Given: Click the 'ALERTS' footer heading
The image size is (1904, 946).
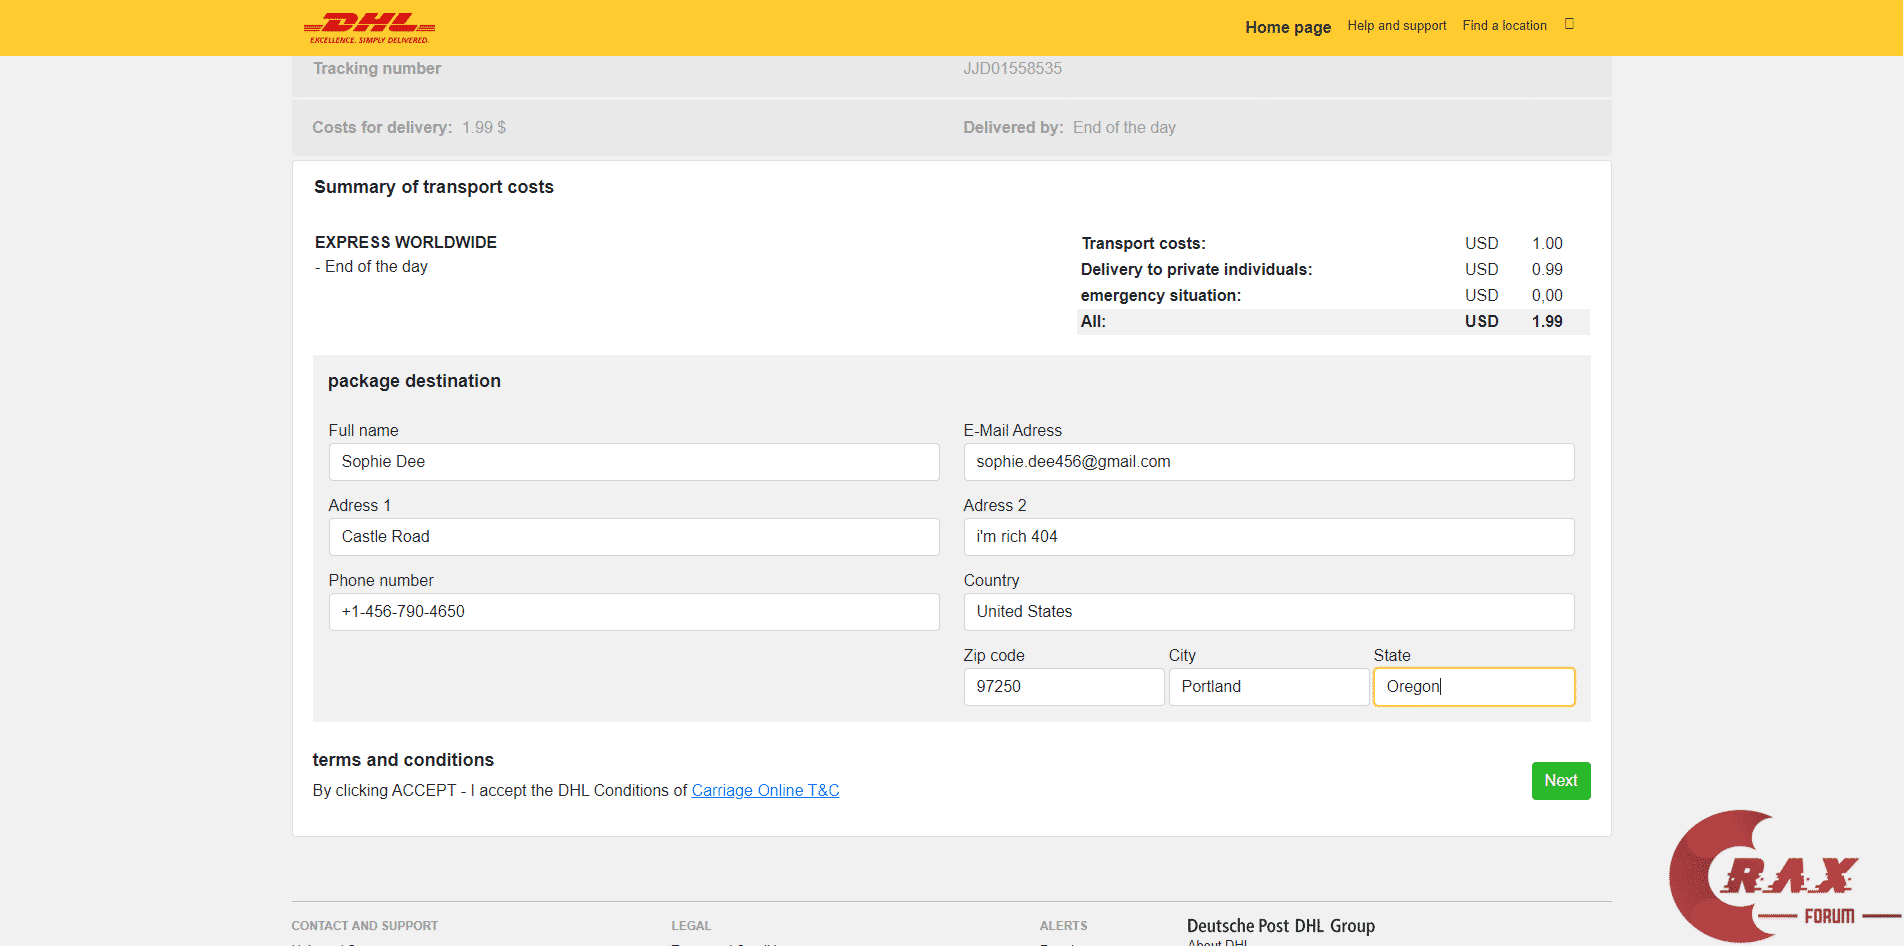Looking at the screenshot, I should [x=1063, y=926].
